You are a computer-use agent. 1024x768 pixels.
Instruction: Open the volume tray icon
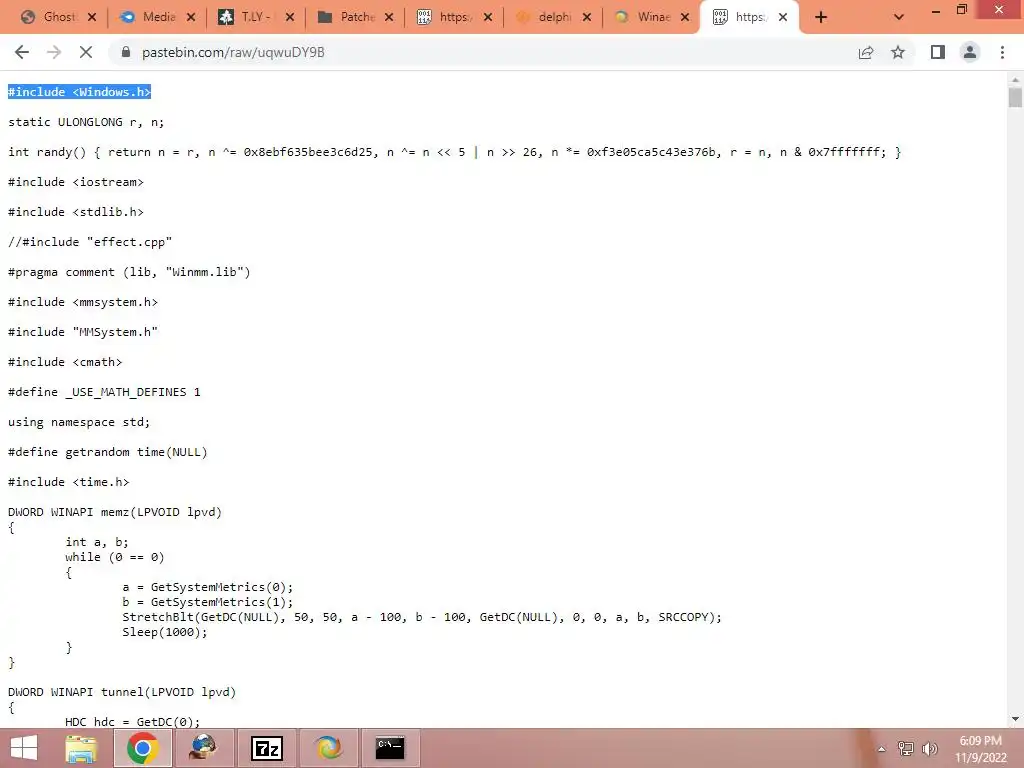coord(929,748)
